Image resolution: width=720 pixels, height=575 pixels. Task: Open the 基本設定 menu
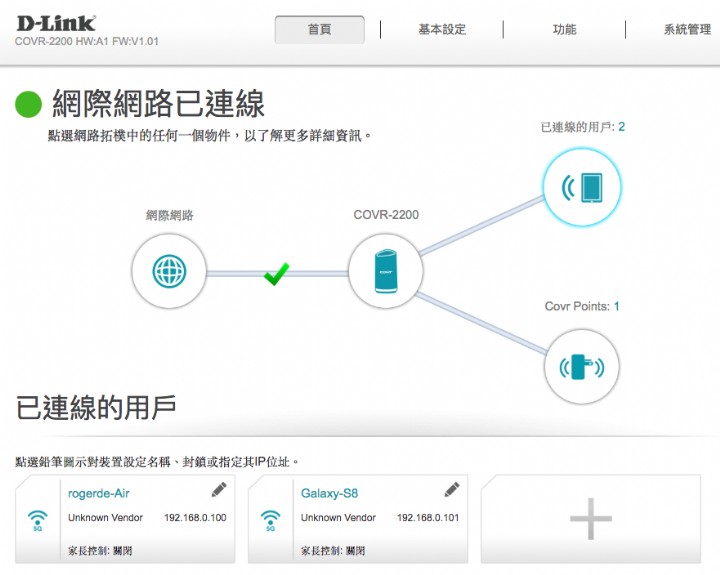[441, 30]
